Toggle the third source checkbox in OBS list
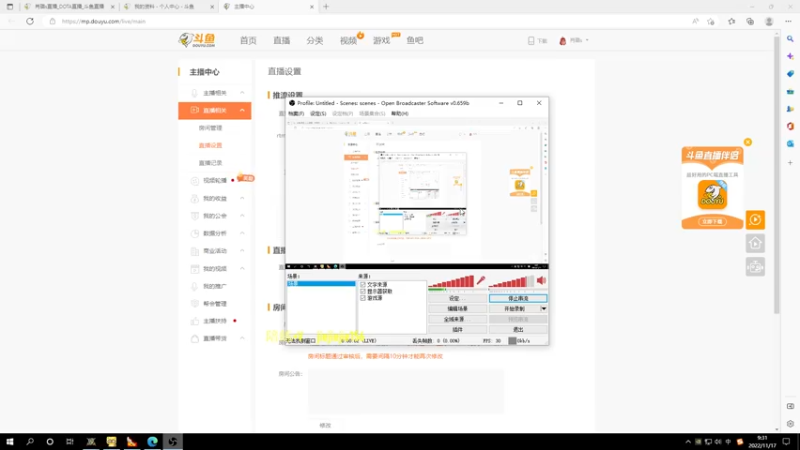The image size is (800, 450). 363,298
